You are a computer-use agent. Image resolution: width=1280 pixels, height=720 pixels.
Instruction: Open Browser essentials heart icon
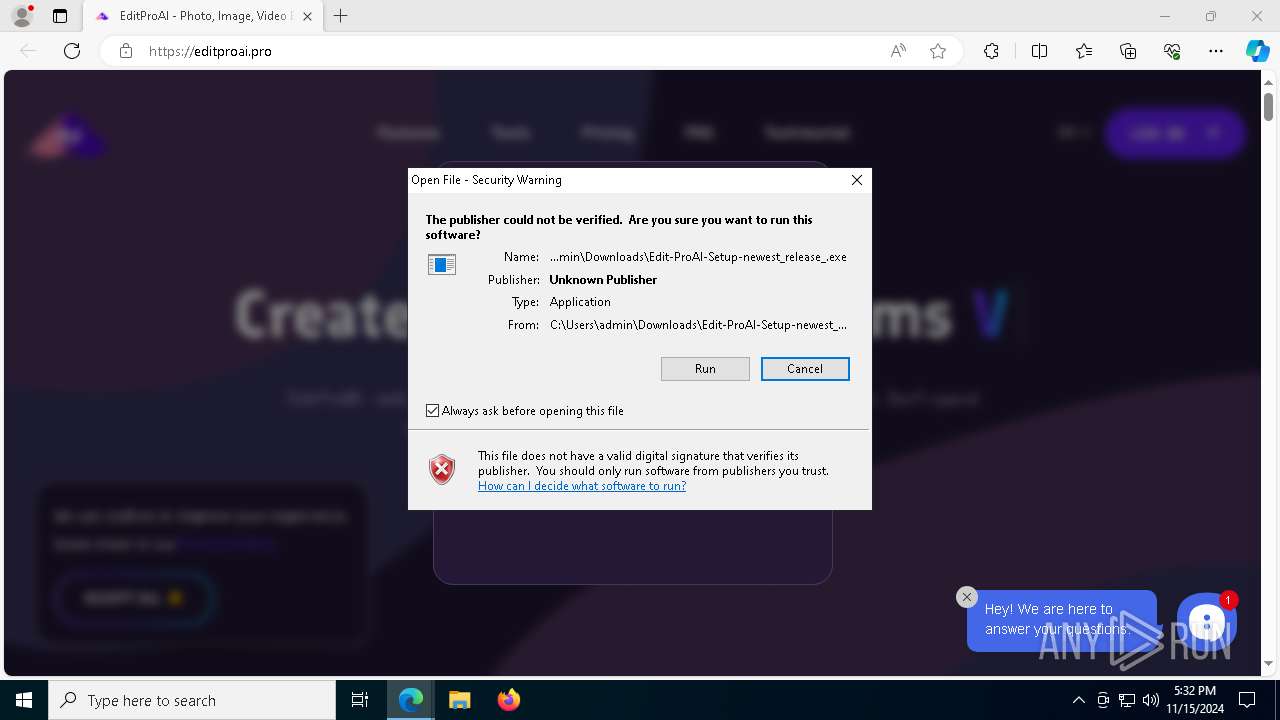1172,51
